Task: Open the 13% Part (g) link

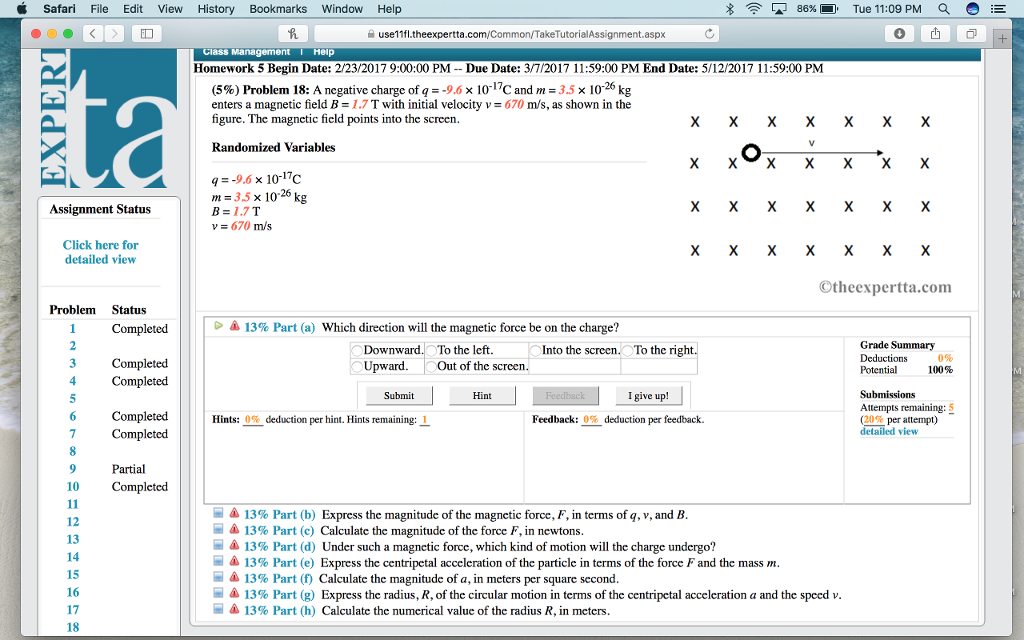Action: pos(279,595)
